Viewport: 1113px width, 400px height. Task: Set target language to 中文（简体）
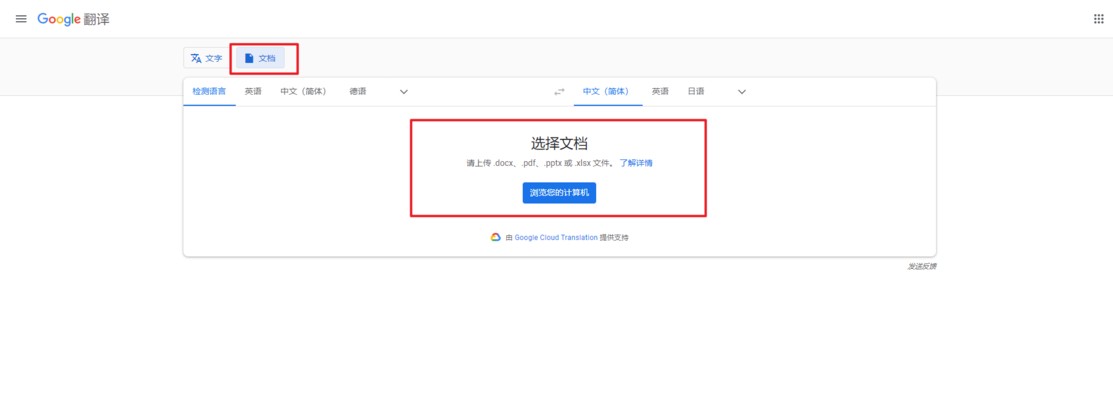pos(607,92)
